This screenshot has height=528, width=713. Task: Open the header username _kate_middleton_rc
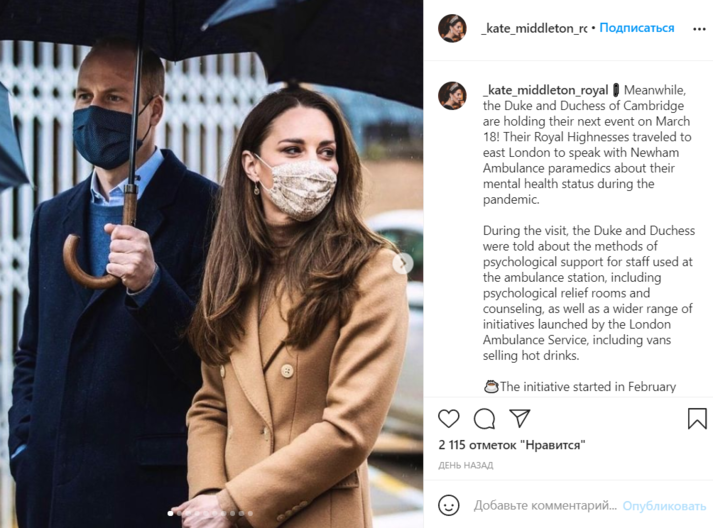[535, 28]
